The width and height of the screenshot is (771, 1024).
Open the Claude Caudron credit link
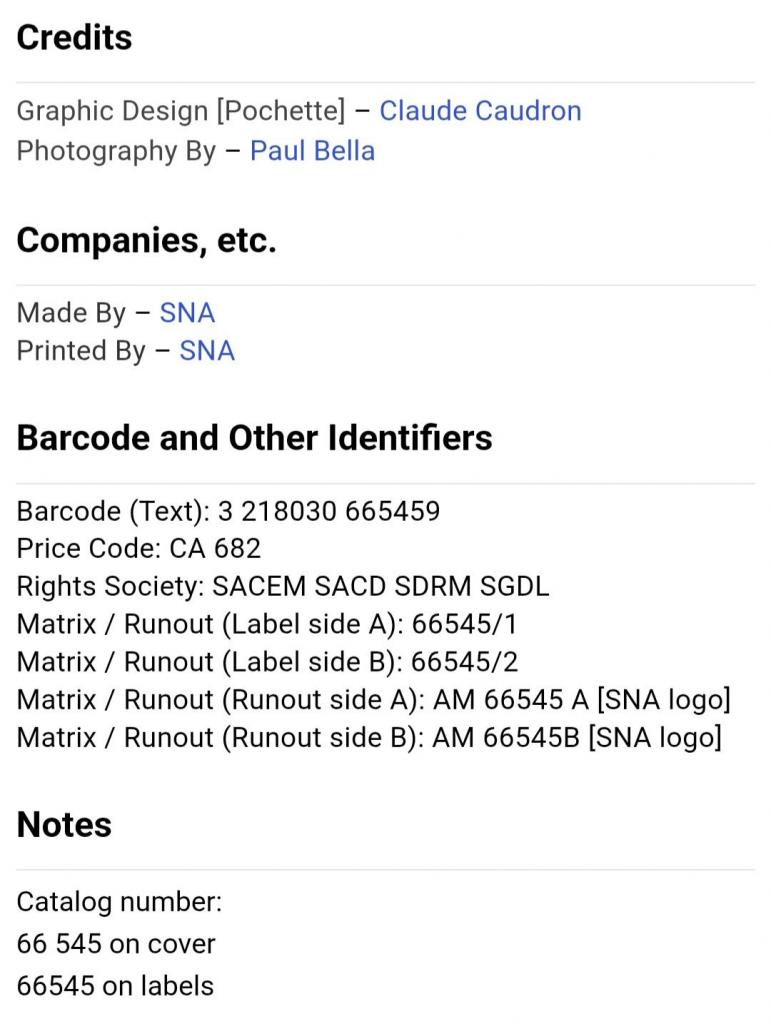[480, 111]
